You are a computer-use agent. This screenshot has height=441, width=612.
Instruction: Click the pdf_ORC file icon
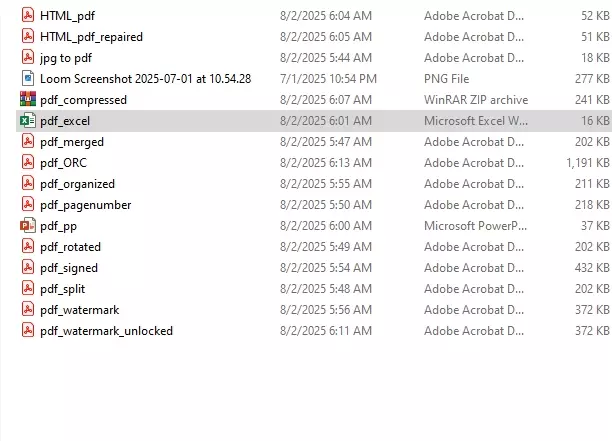point(28,163)
